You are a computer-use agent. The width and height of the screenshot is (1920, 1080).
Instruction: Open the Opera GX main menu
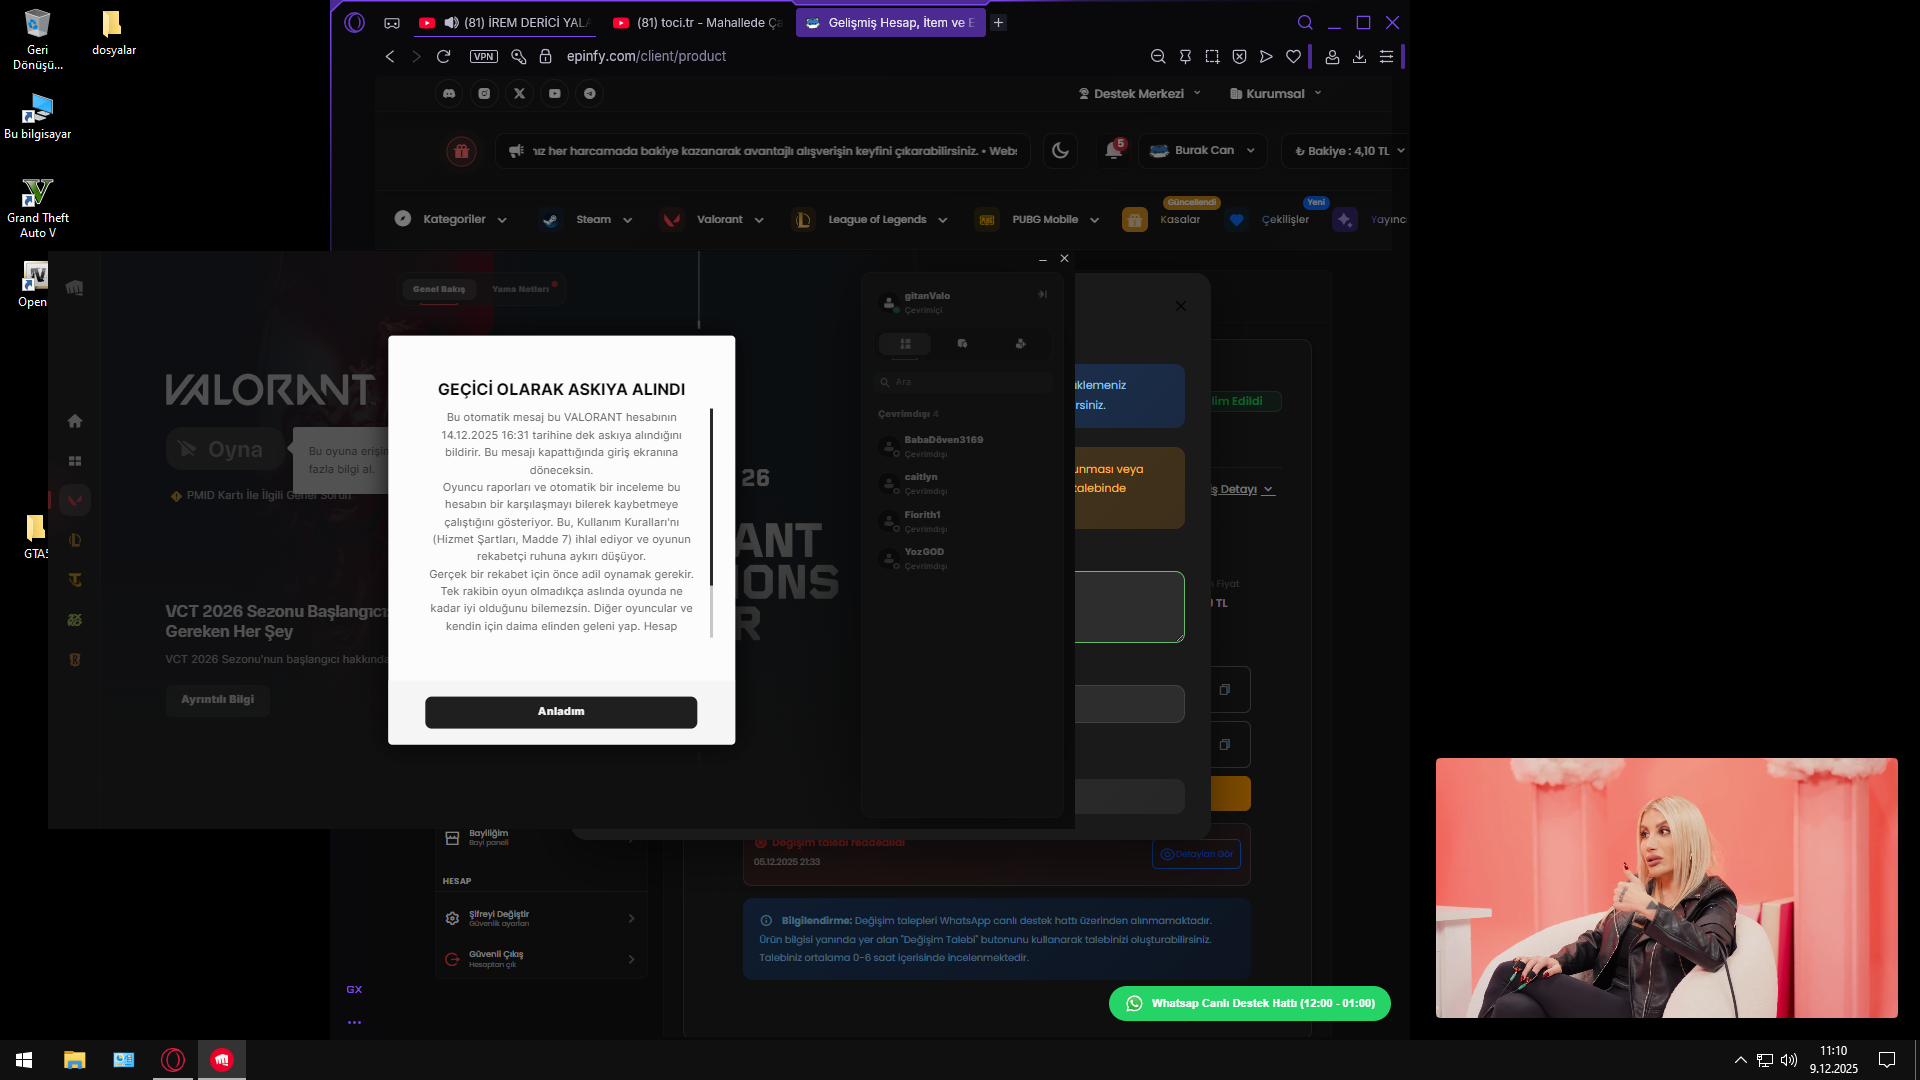pos(354,22)
